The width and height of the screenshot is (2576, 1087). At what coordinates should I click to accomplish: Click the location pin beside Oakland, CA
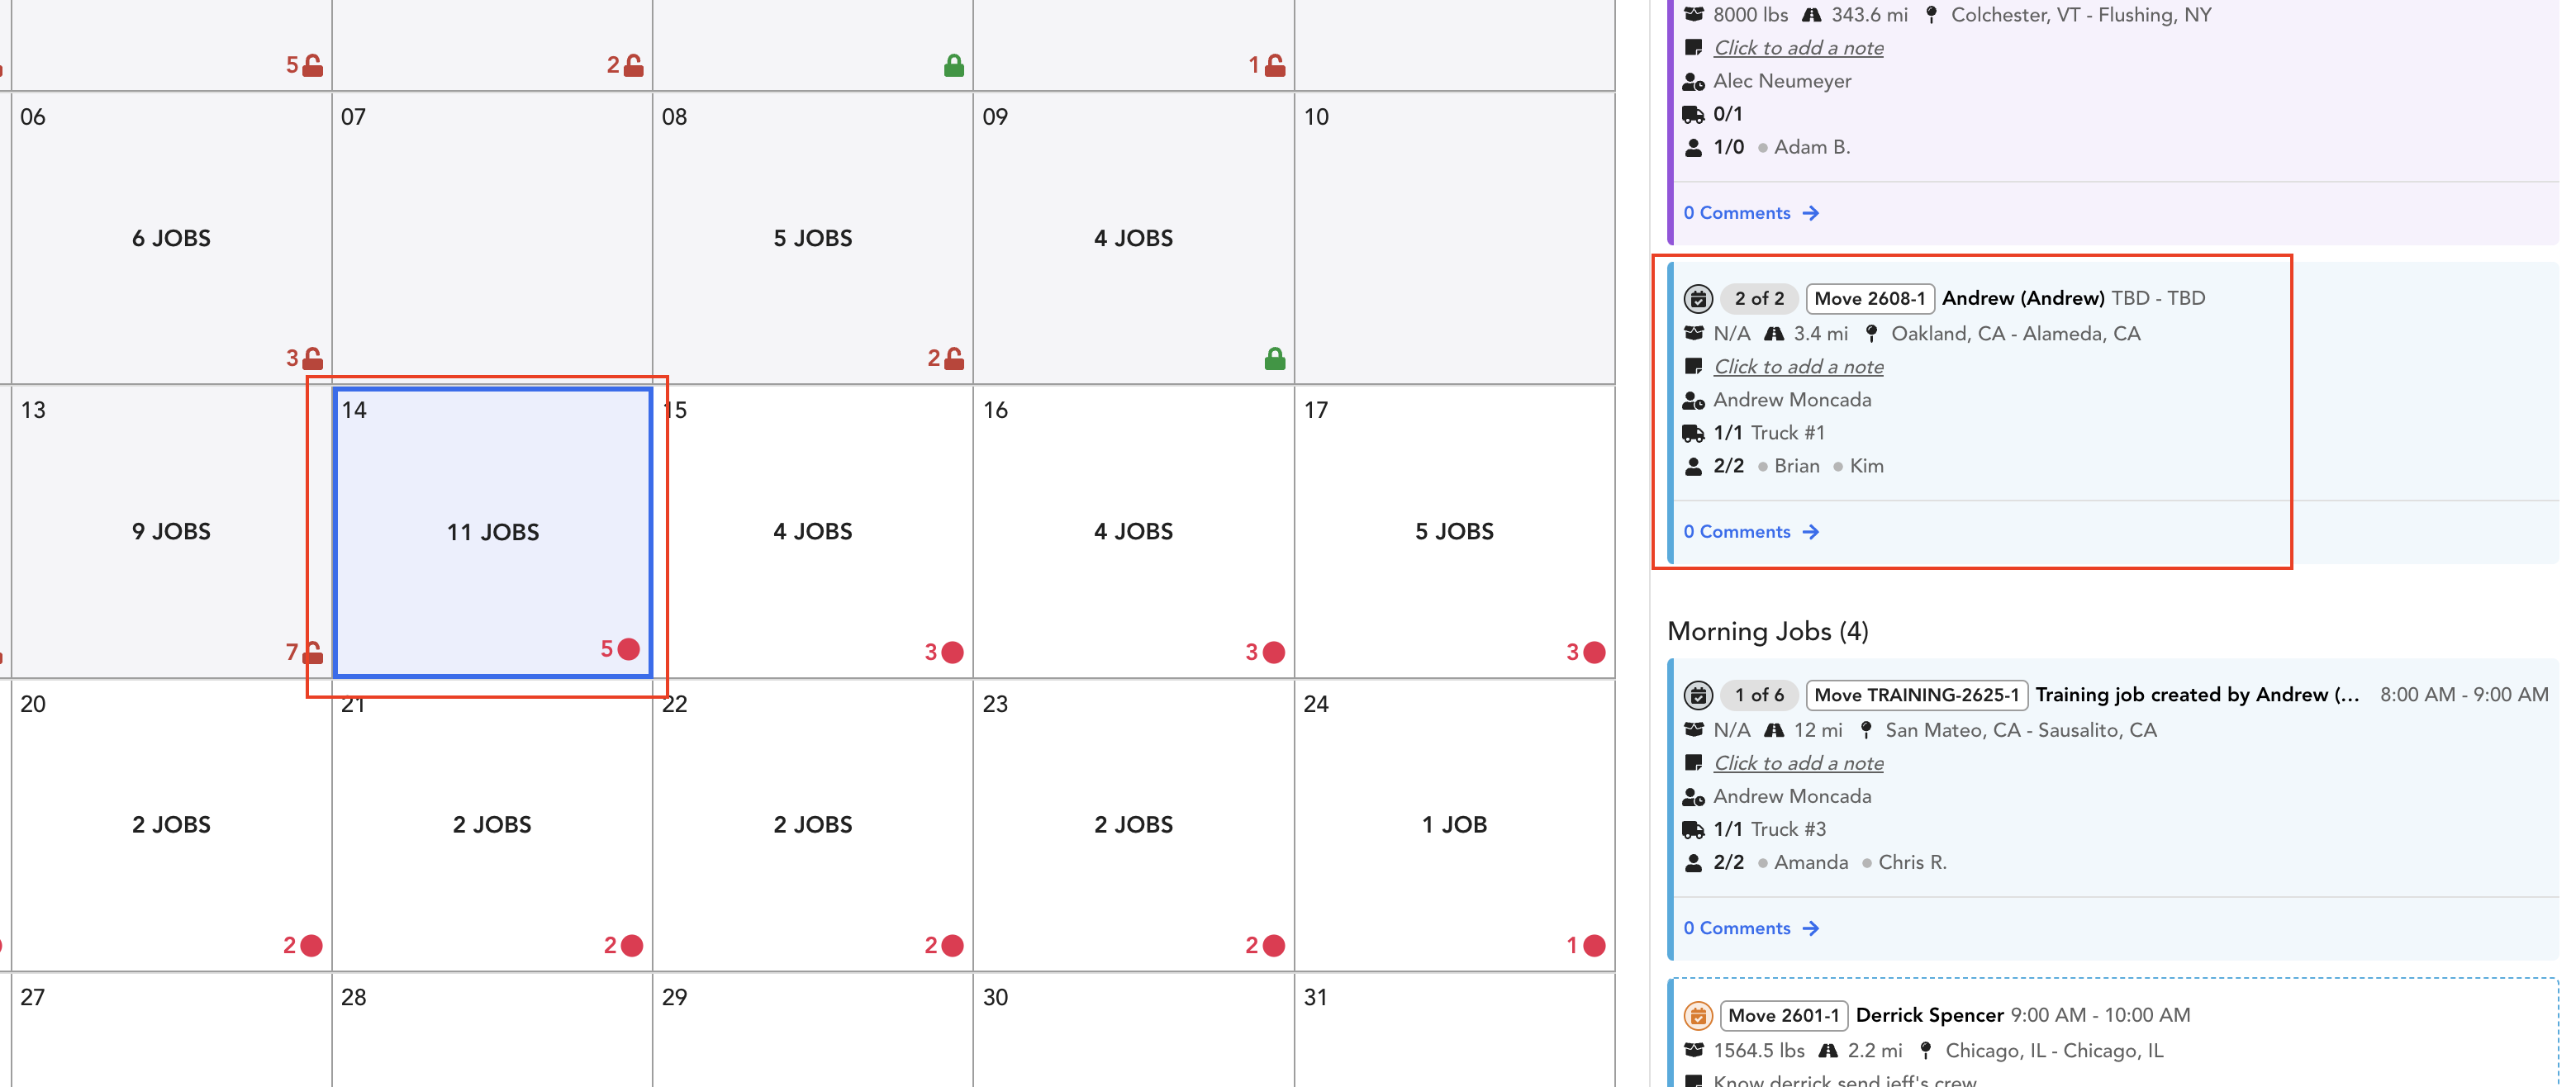[x=1871, y=333]
